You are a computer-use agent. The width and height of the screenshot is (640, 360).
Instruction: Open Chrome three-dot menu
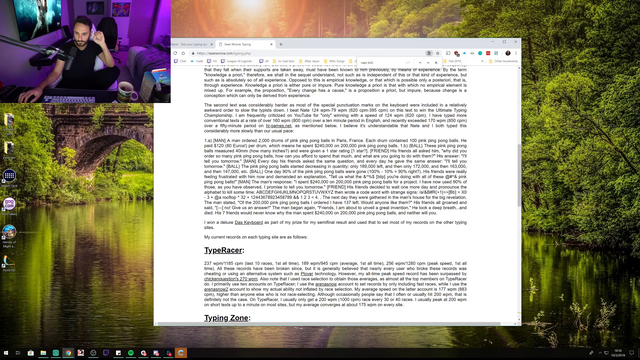coord(516,53)
